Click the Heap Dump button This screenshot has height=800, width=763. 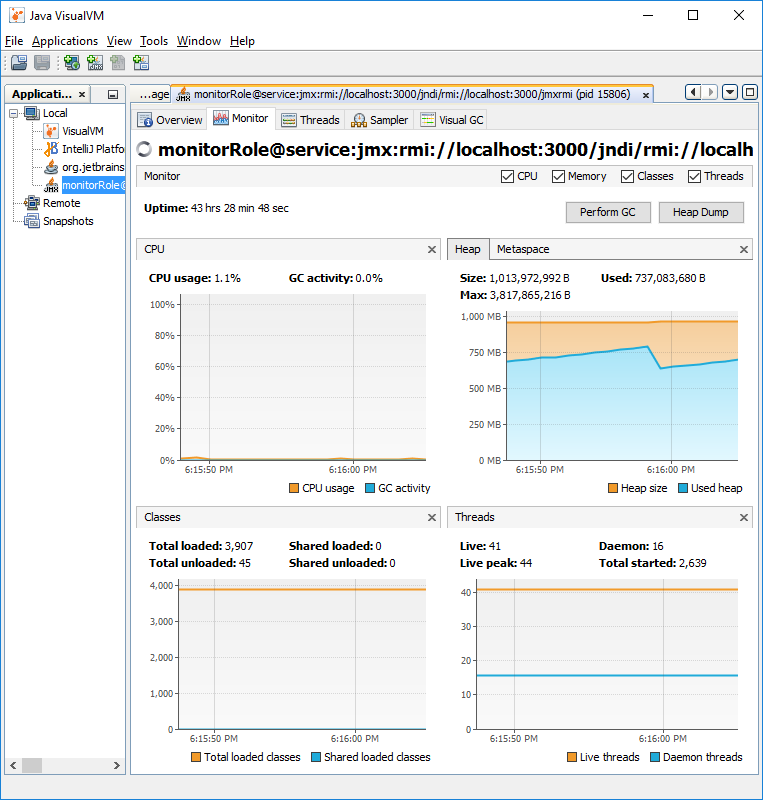pyautogui.click(x=700, y=212)
